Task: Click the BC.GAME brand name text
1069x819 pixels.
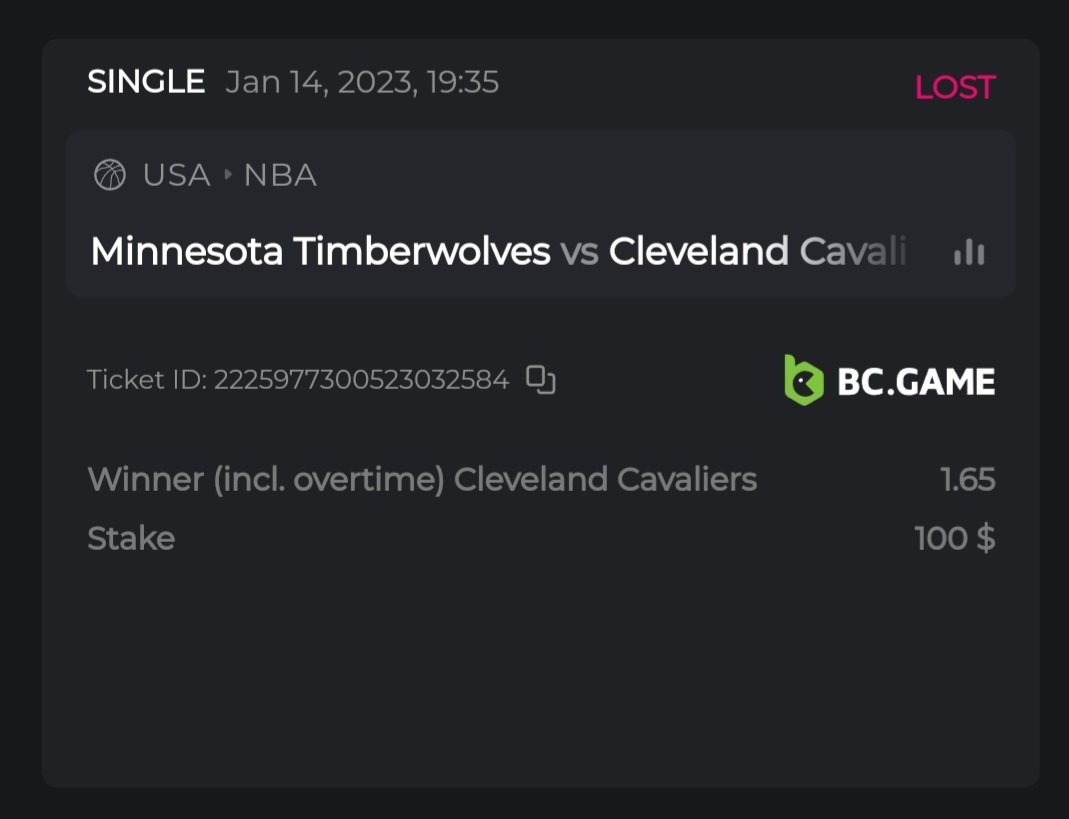Action: point(915,382)
